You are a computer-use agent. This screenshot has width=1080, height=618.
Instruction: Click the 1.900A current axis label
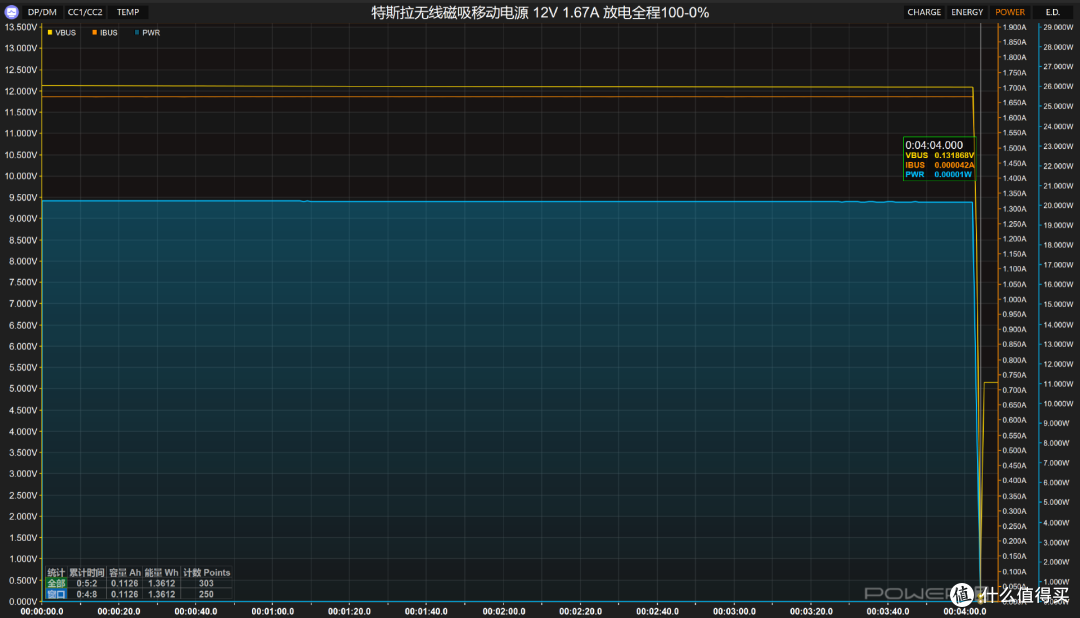pyautogui.click(x=1015, y=27)
